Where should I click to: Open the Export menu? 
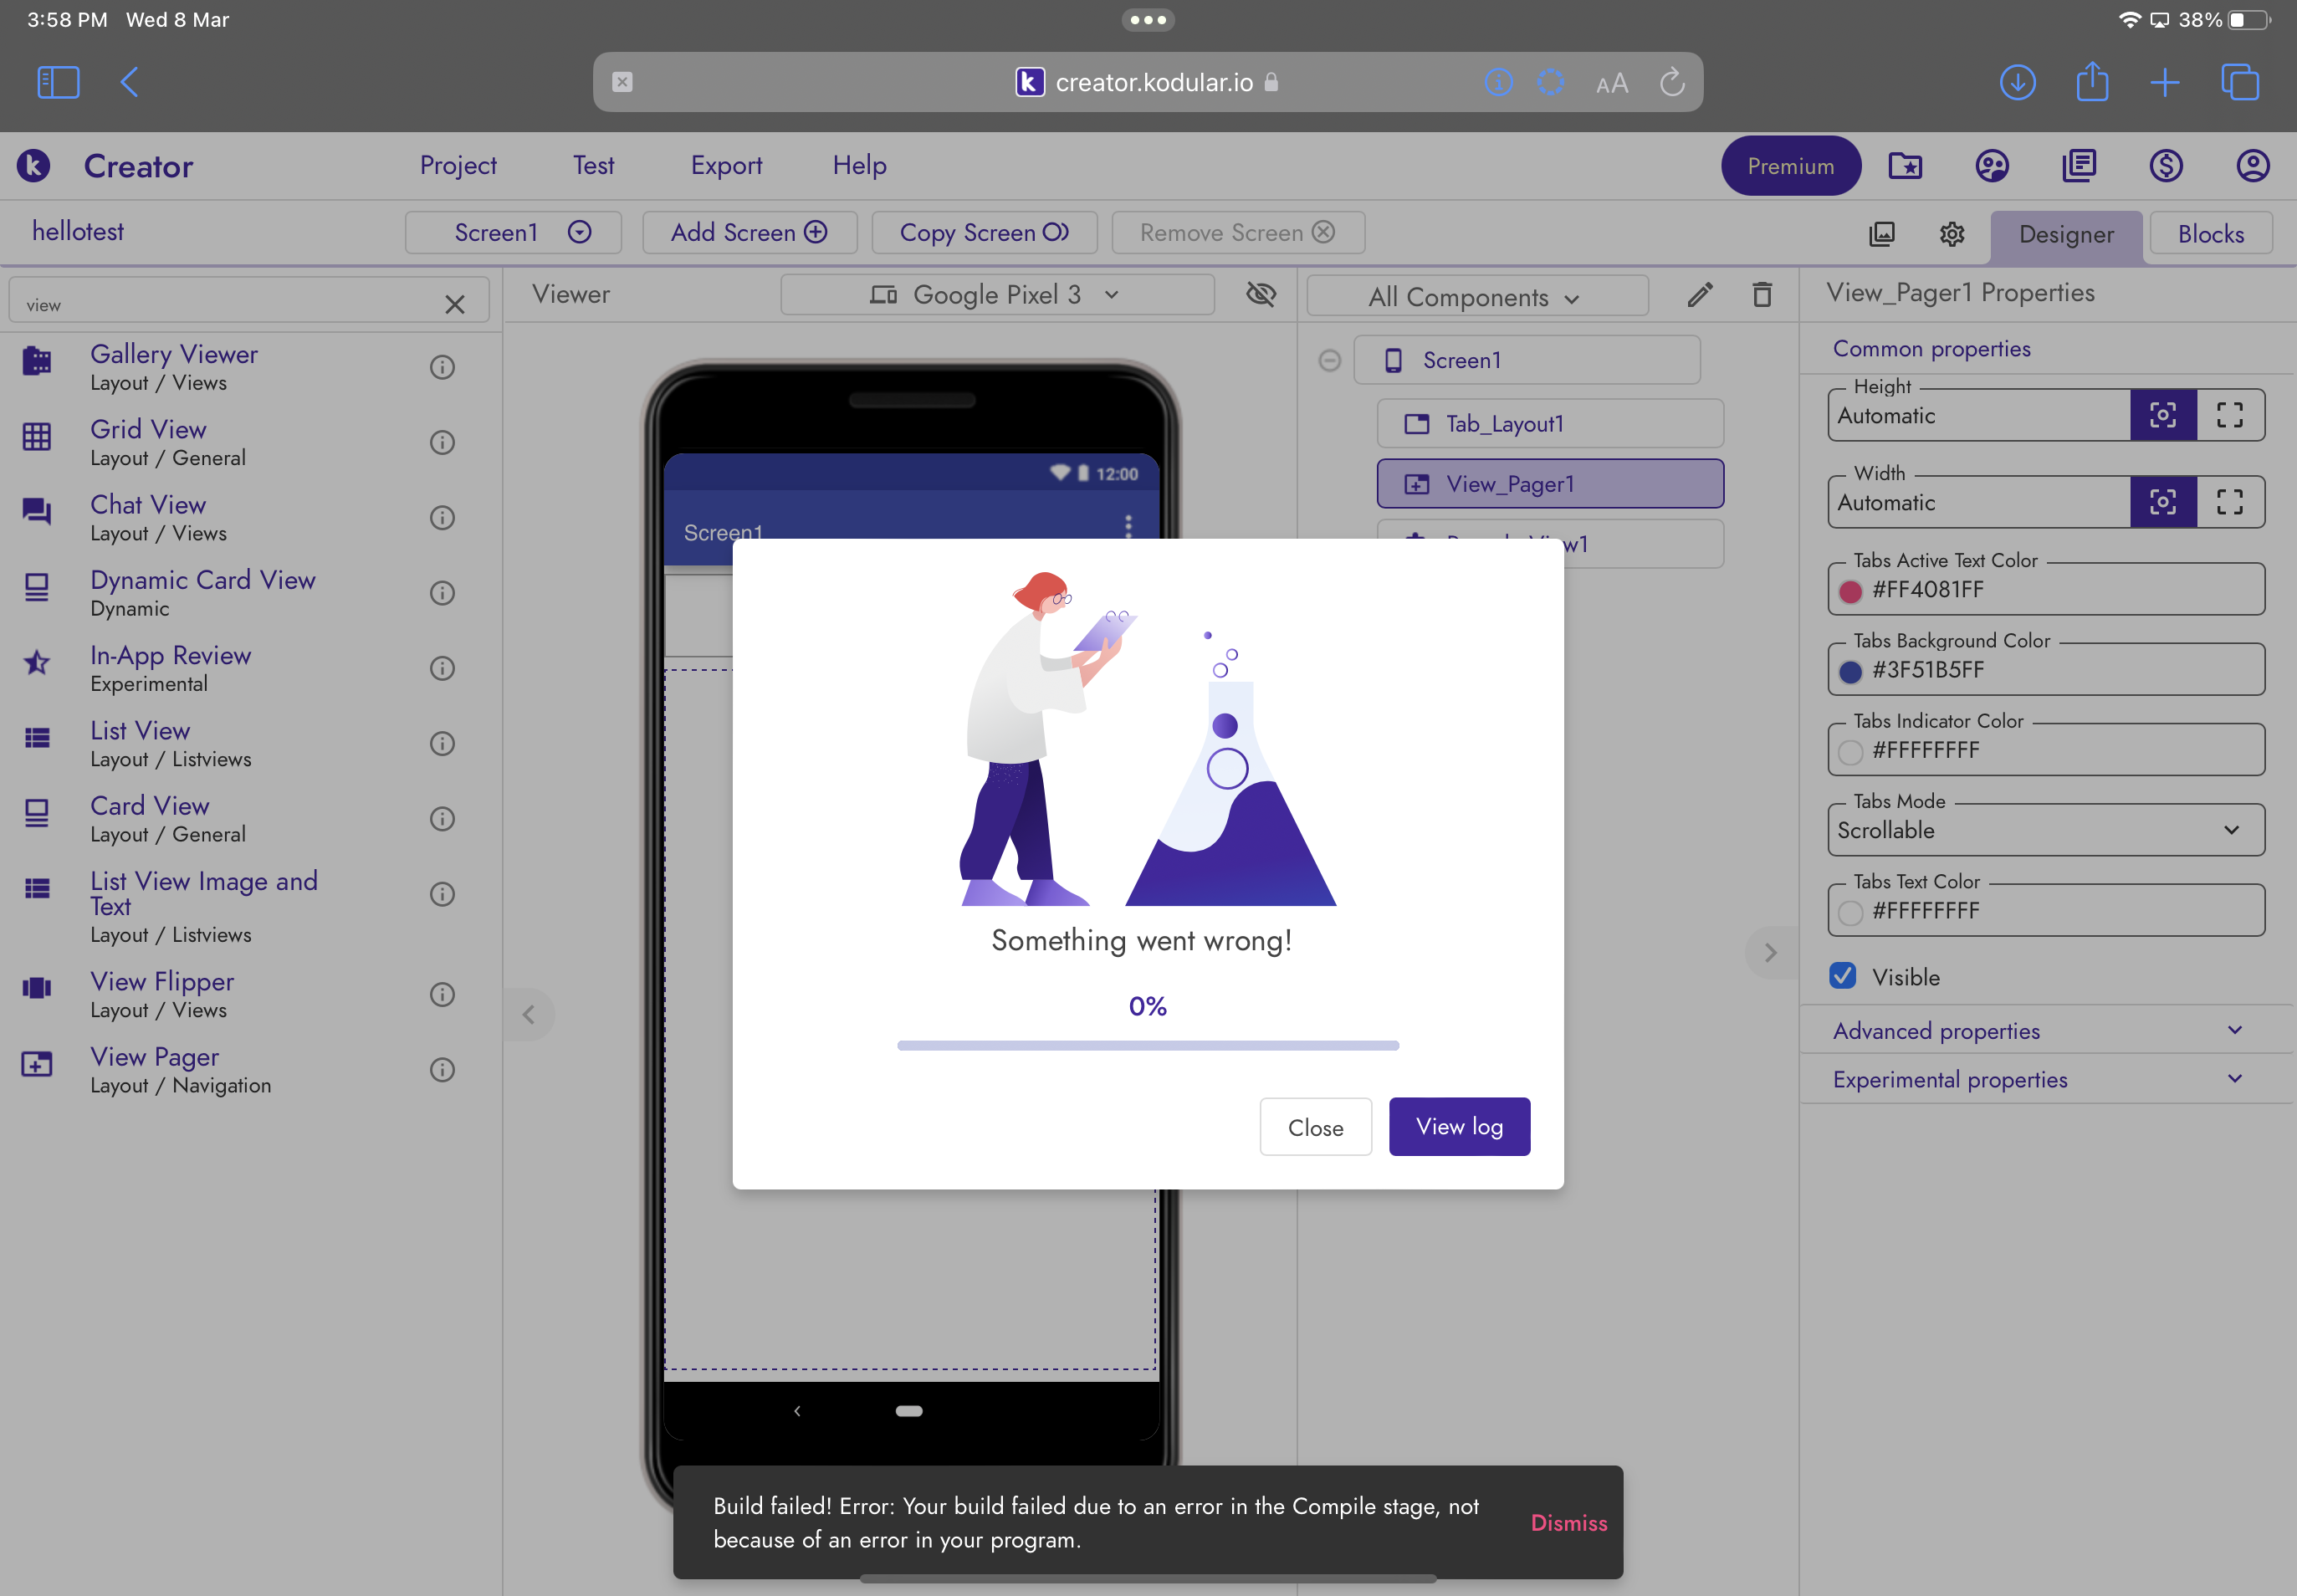coord(726,165)
